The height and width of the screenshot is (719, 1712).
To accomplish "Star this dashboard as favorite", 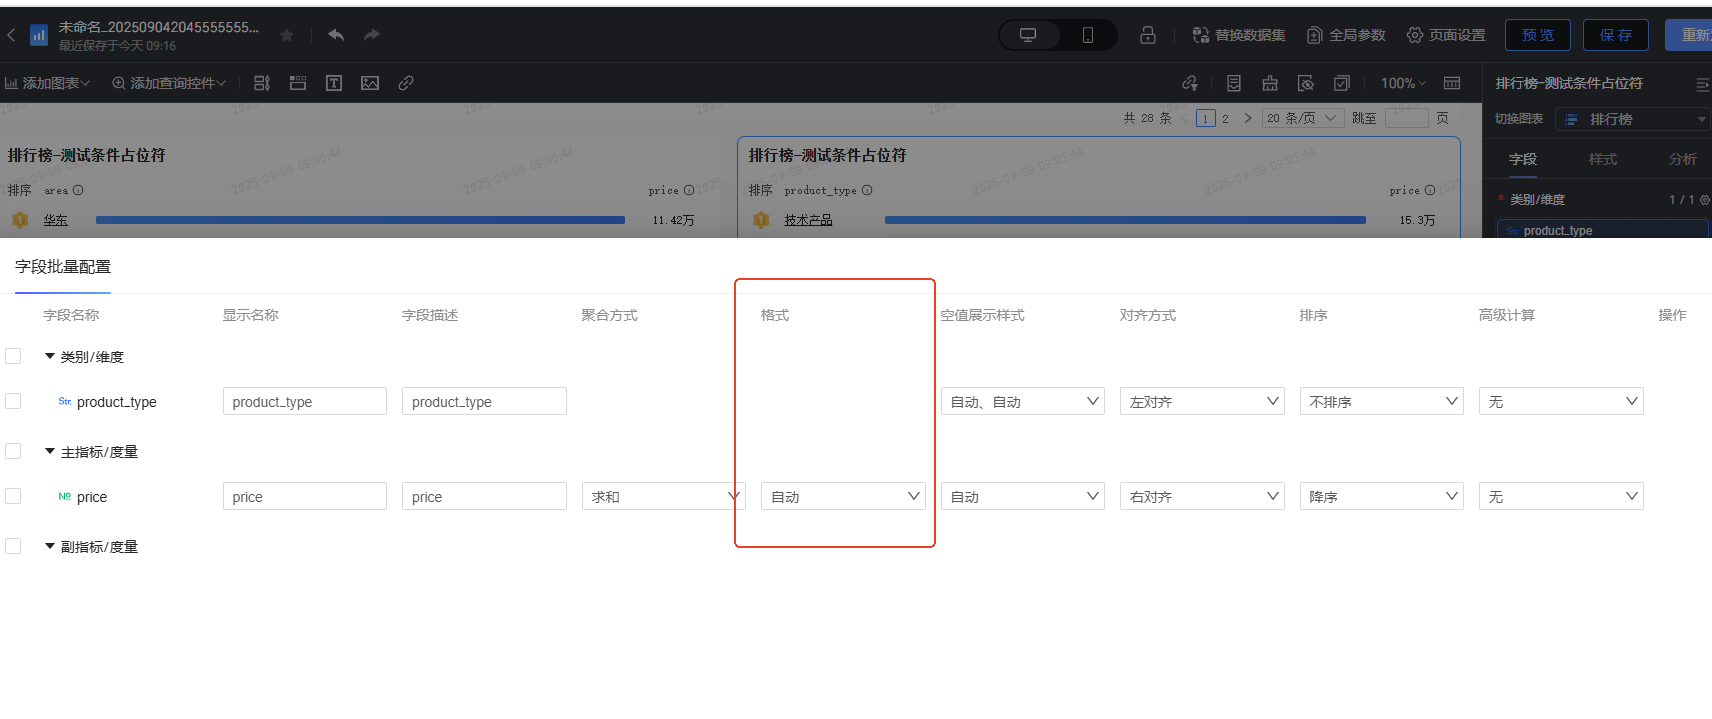I will point(287,35).
